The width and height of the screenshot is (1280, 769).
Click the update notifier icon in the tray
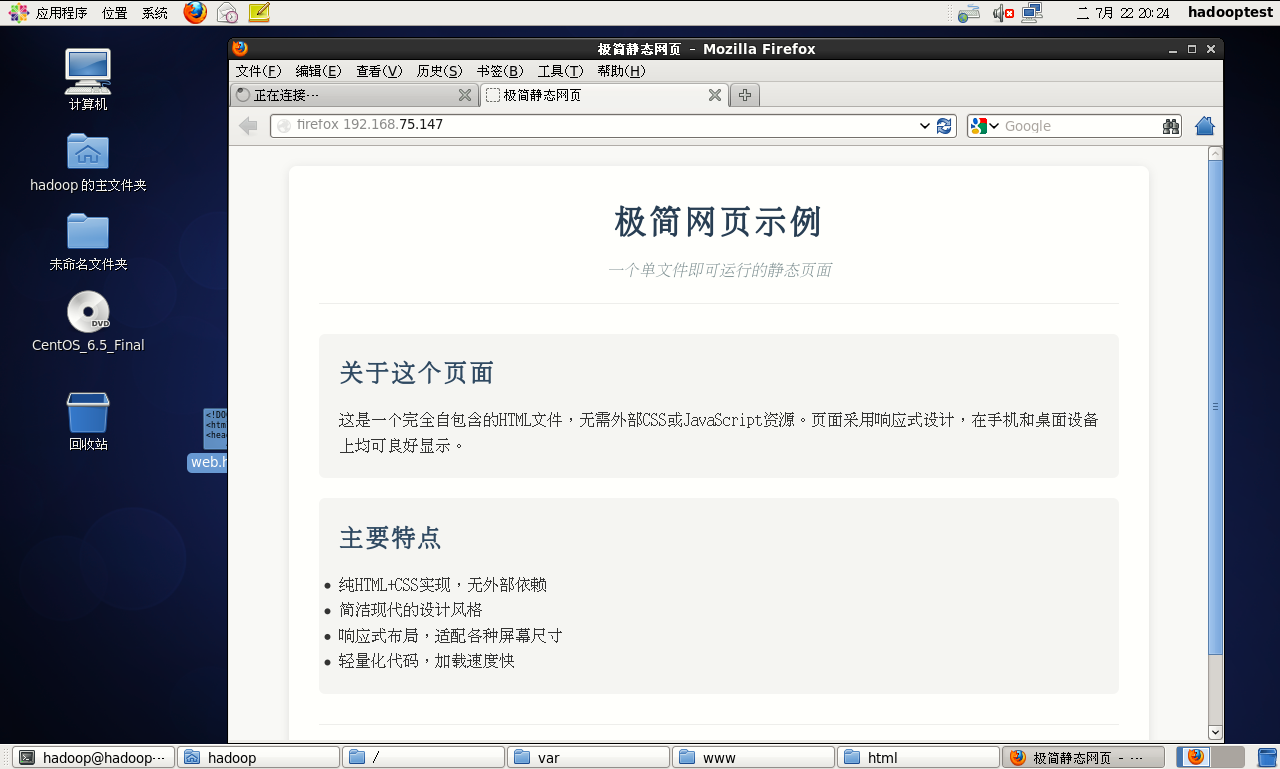[968, 13]
